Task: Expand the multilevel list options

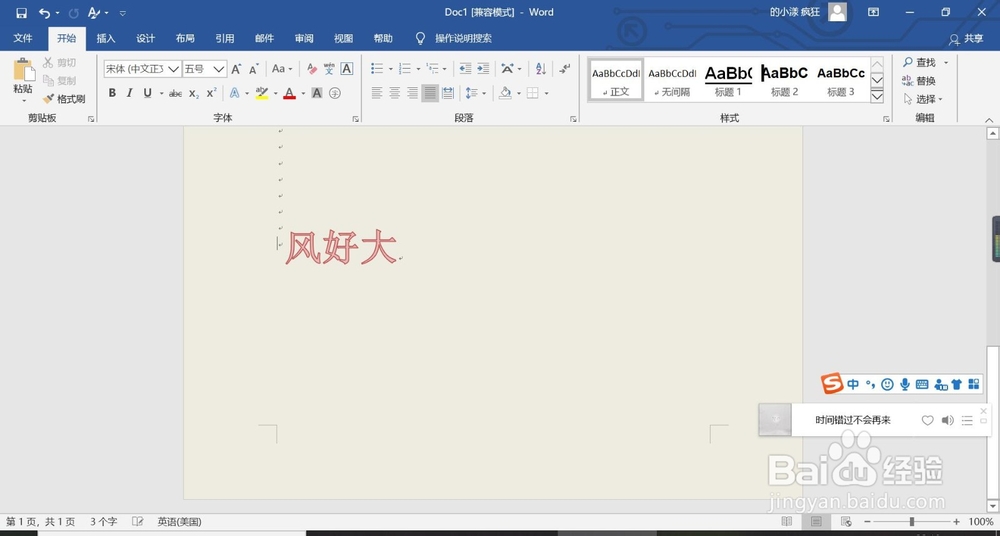Action: (445, 69)
